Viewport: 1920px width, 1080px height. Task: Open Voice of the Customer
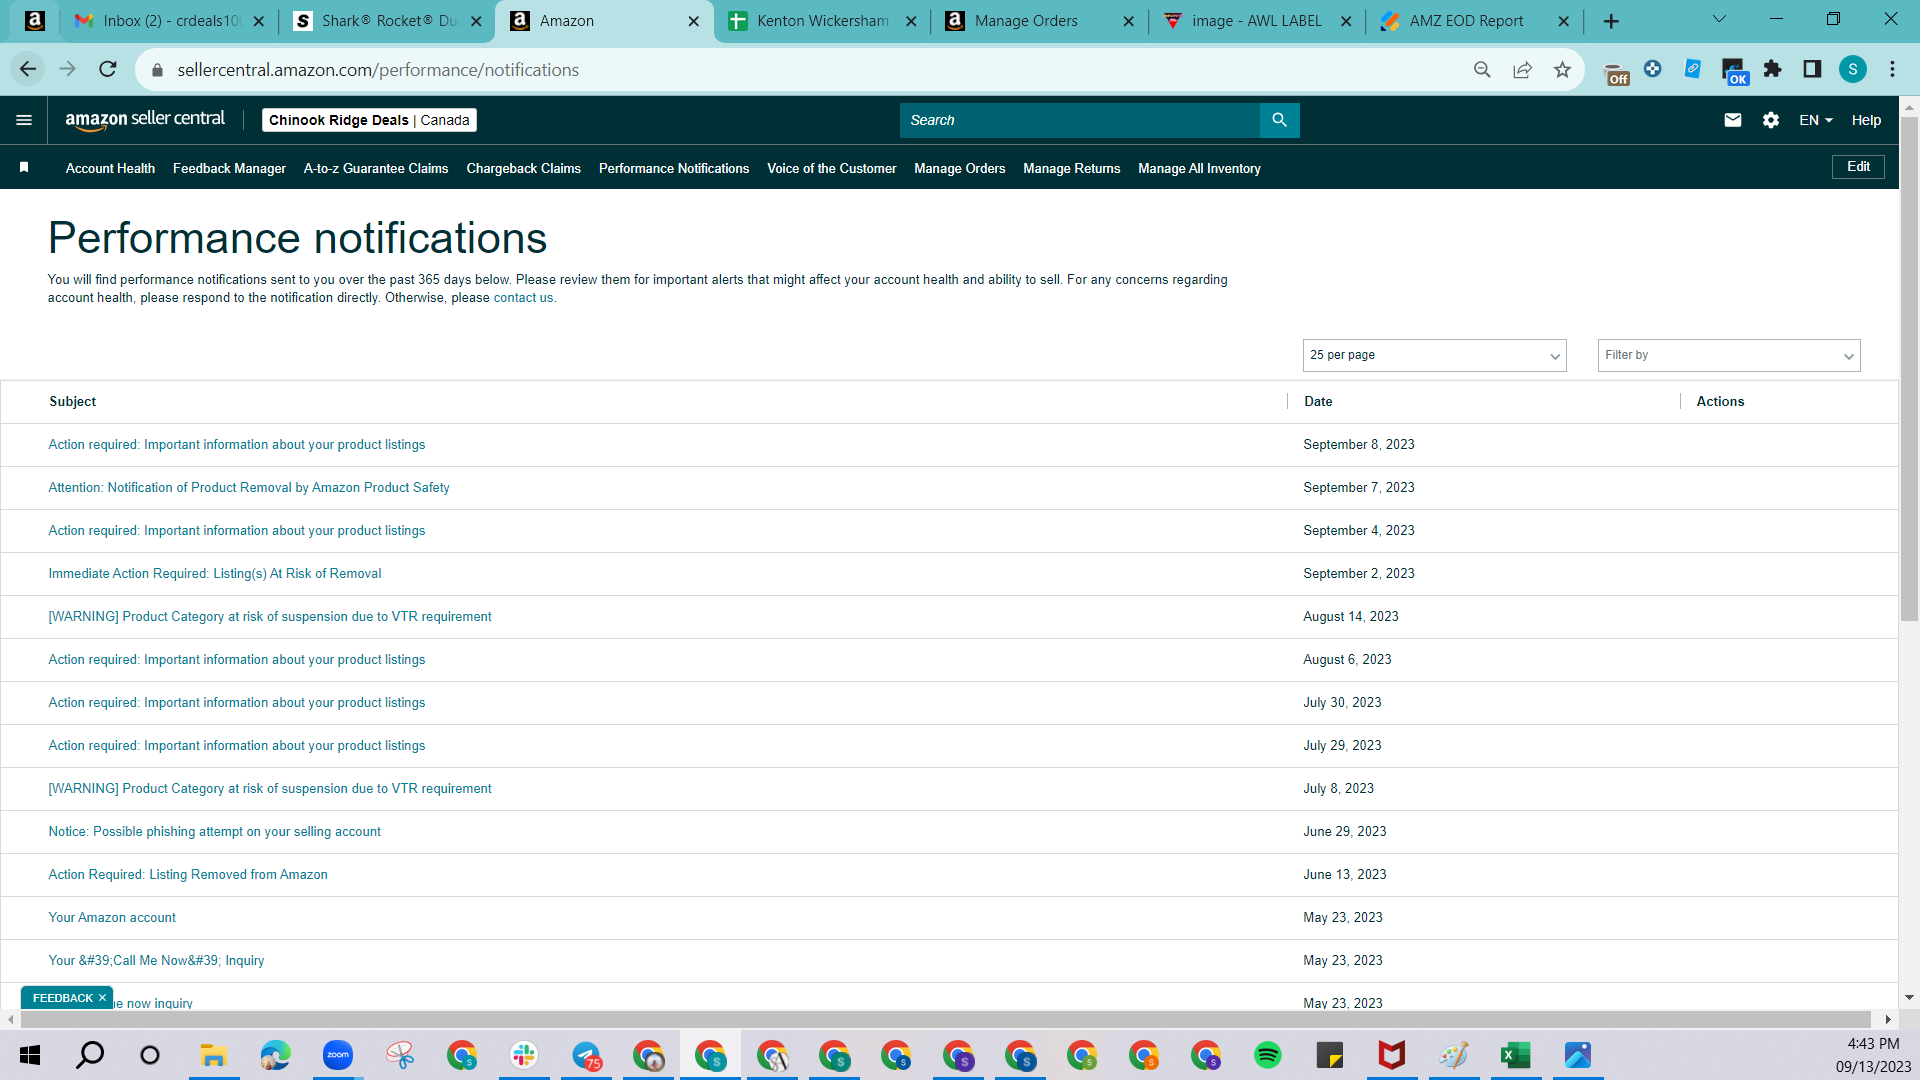coord(831,168)
